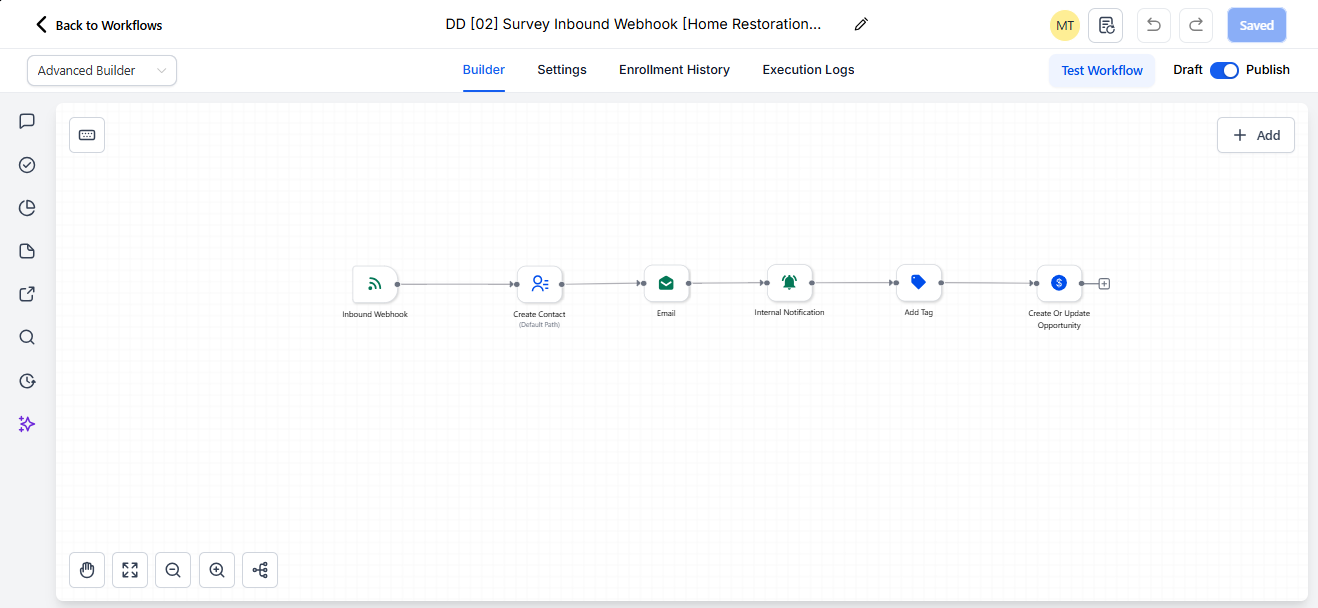This screenshot has height=608, width=1318.
Task: Open the AI sparkle sidebar icon
Action: tap(27, 424)
